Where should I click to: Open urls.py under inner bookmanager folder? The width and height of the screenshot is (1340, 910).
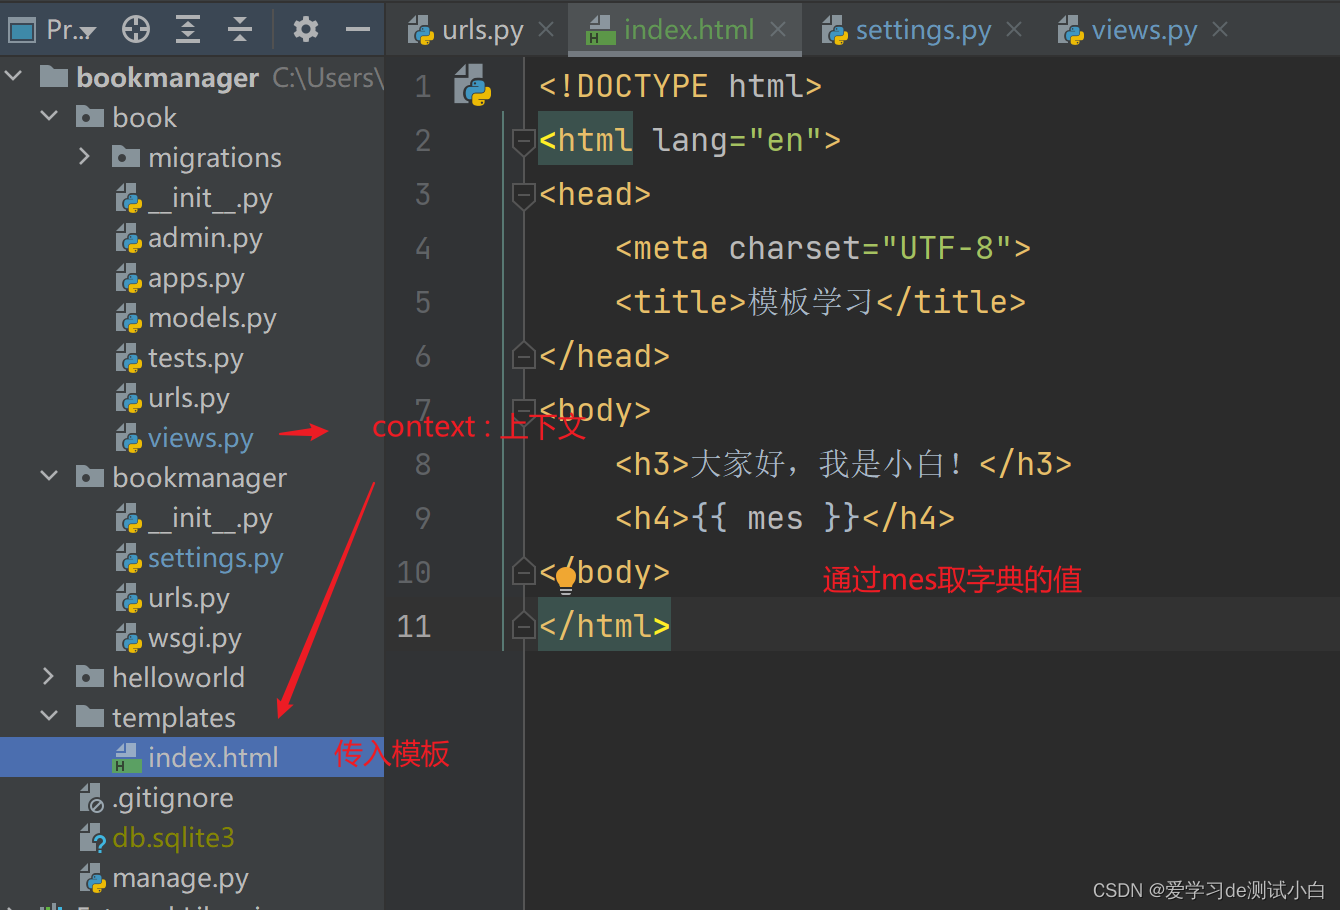(x=189, y=598)
